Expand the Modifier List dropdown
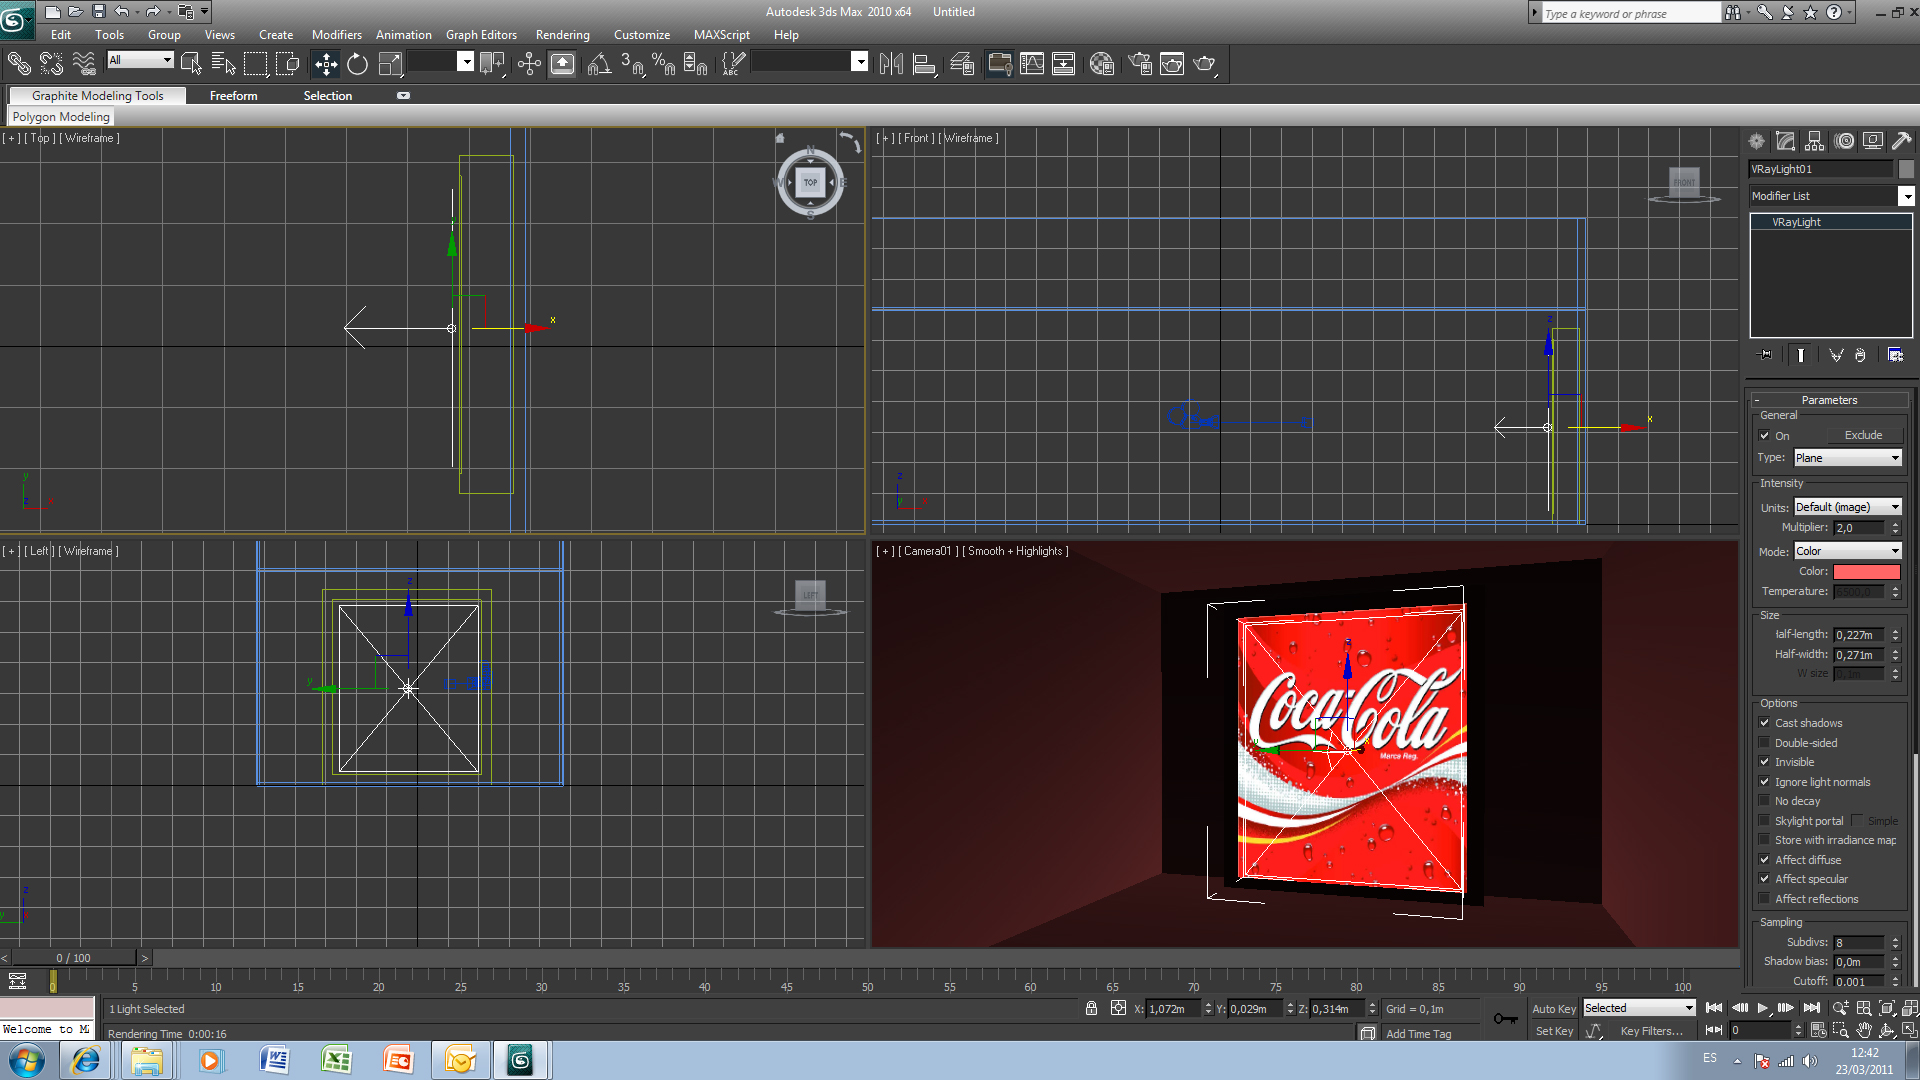Image resolution: width=1920 pixels, height=1080 pixels. (x=1906, y=196)
